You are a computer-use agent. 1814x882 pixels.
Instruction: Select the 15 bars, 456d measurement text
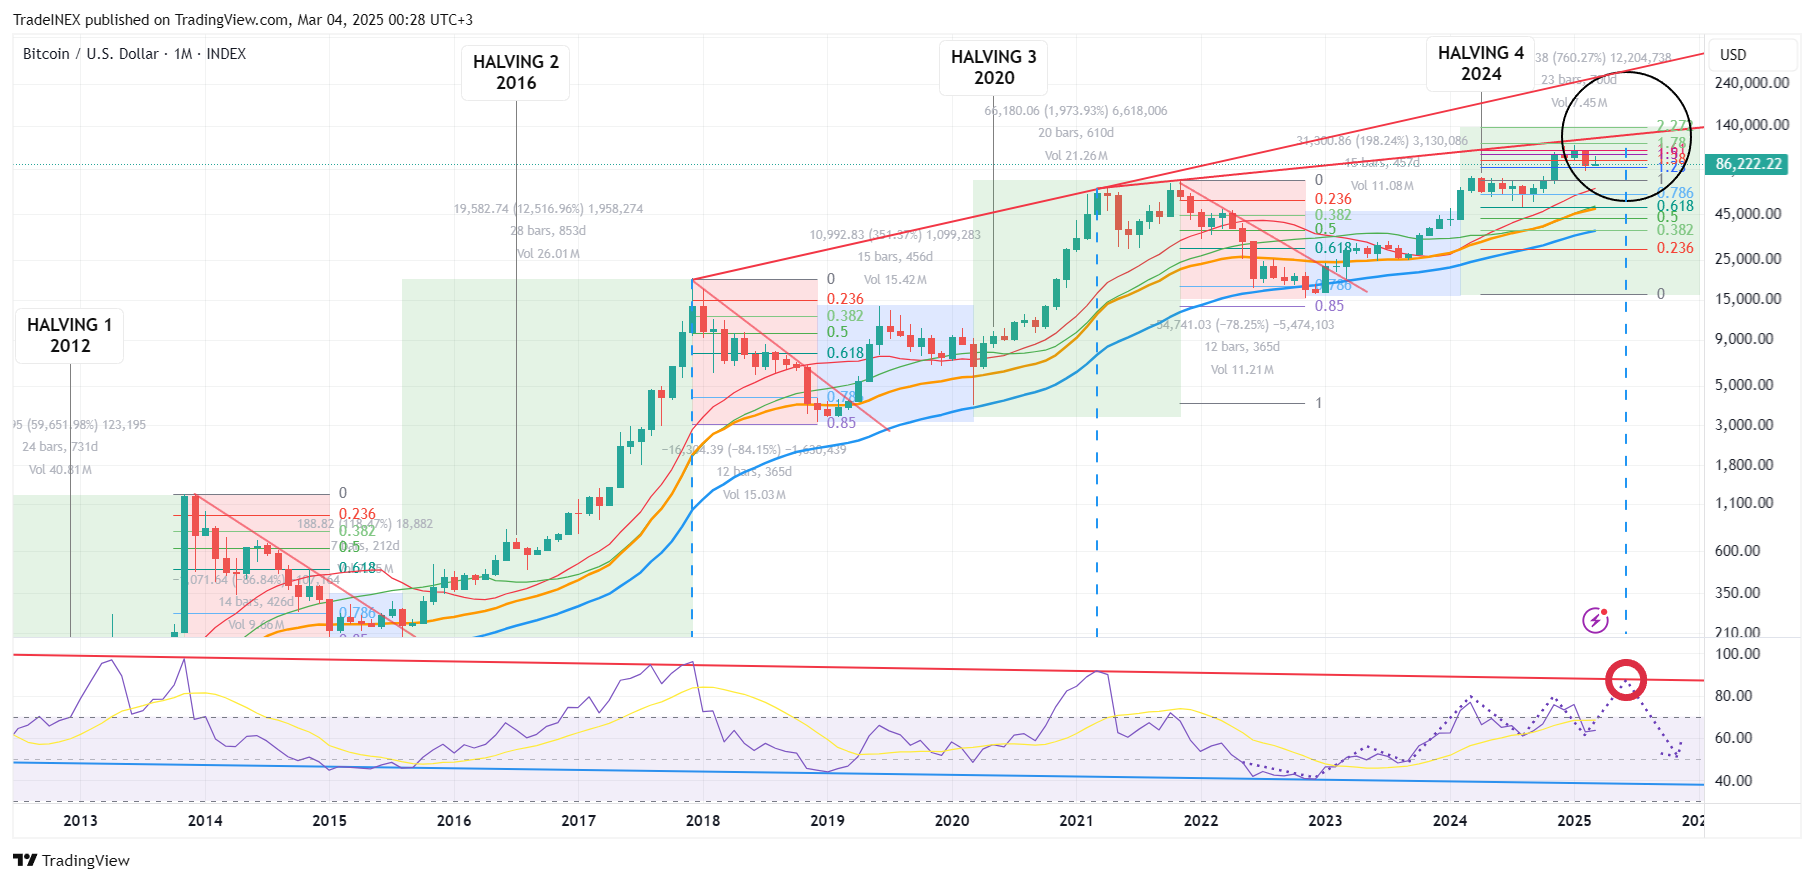click(895, 257)
